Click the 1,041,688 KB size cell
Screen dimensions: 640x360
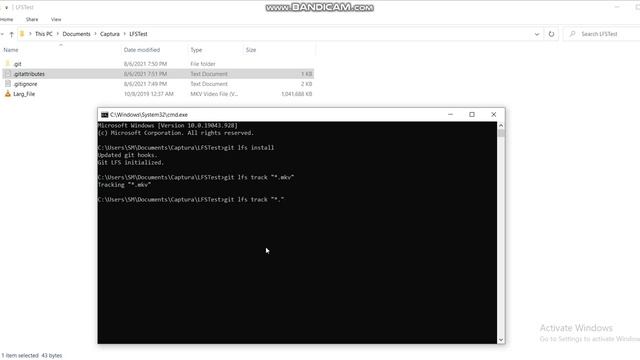297,94
